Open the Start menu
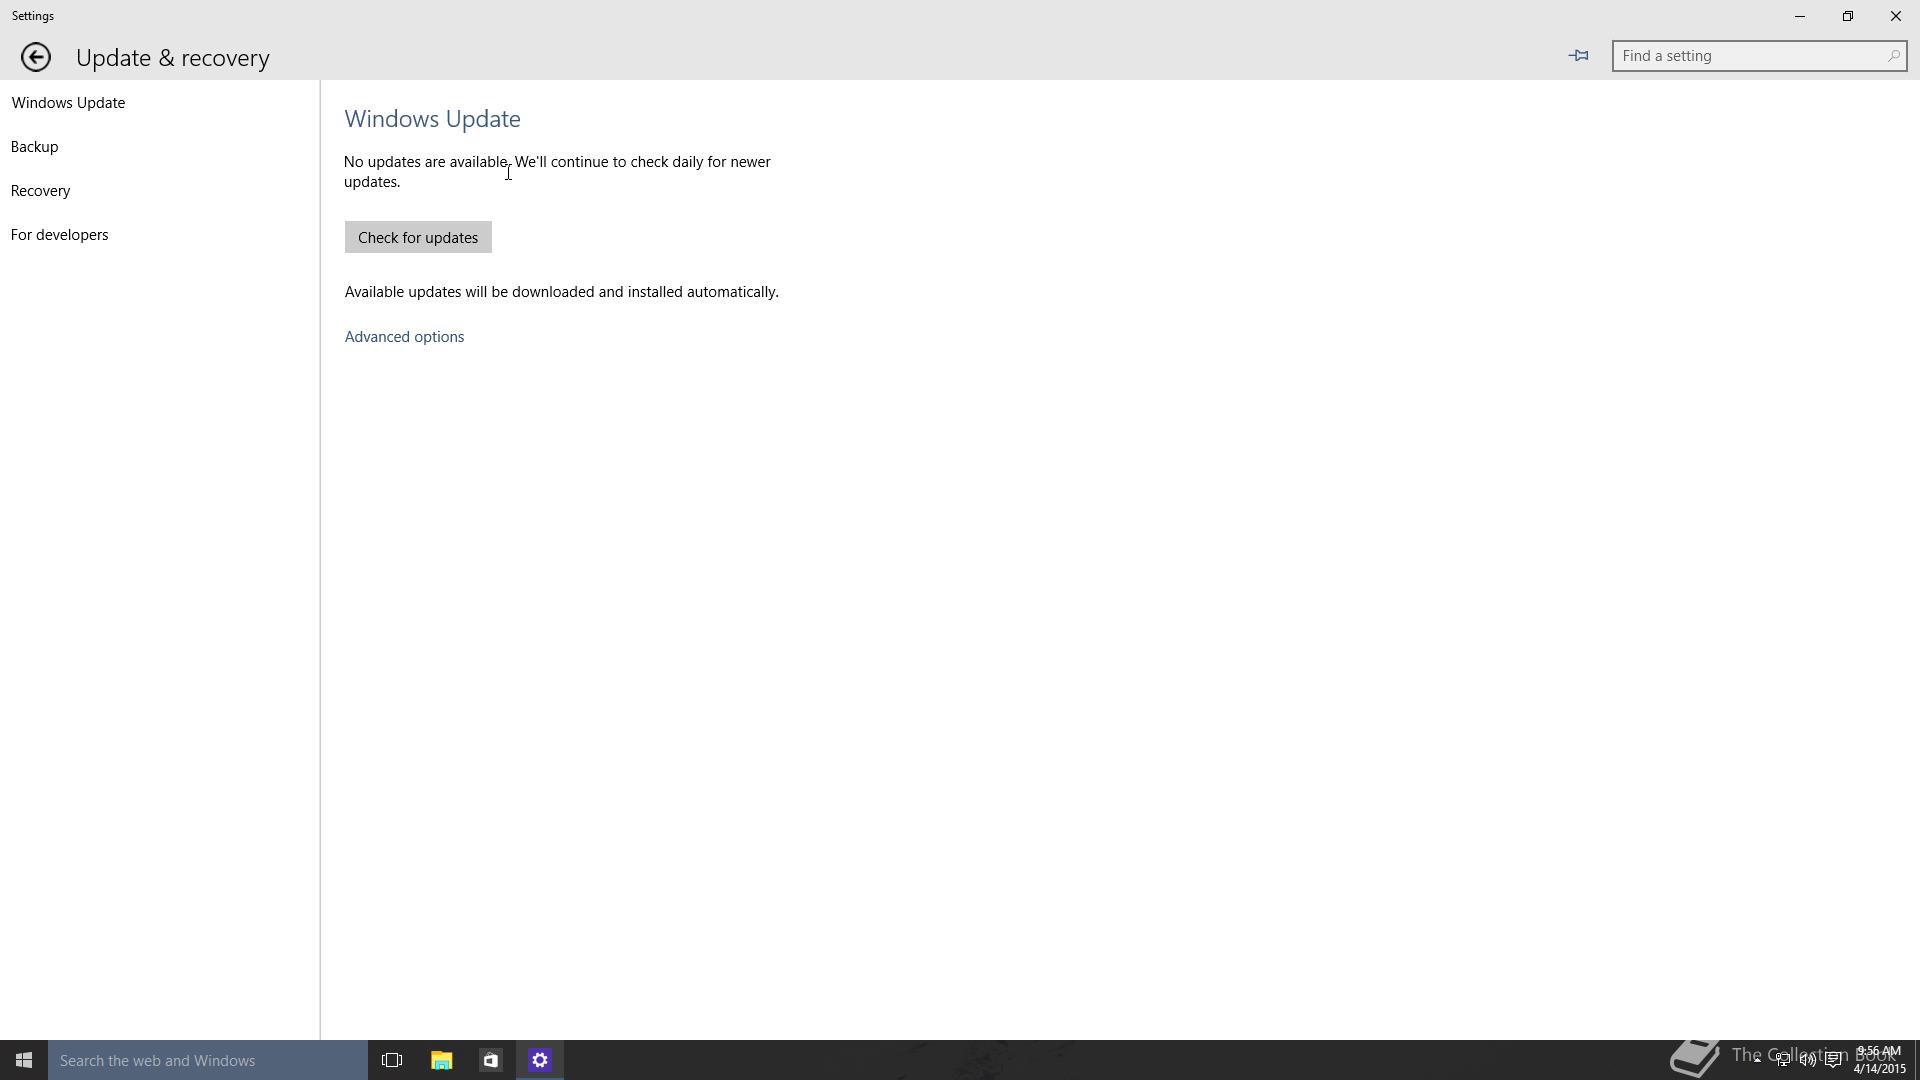The image size is (1920, 1080). [x=24, y=1060]
